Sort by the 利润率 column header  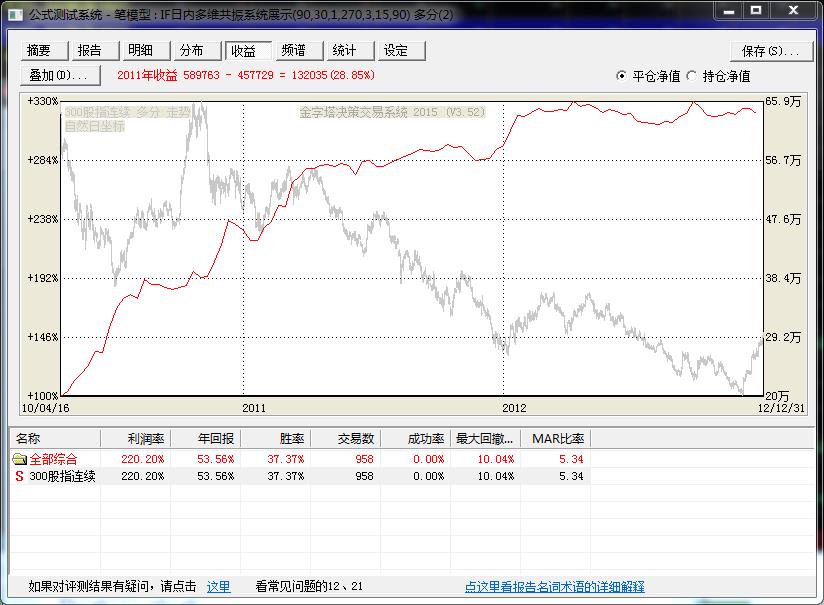click(136, 438)
